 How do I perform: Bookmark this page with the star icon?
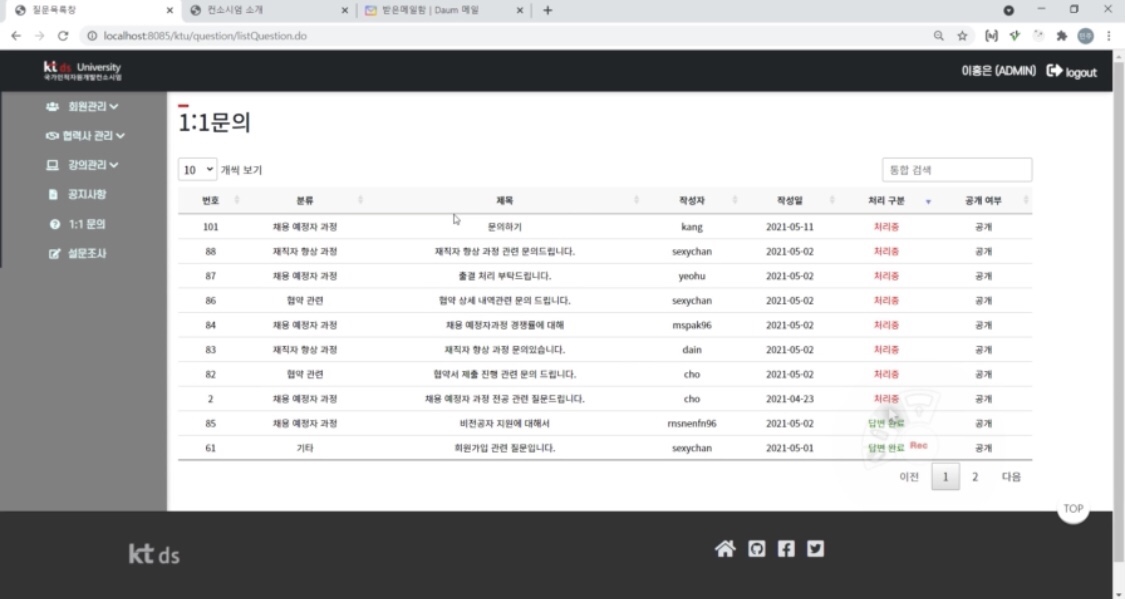(x=962, y=36)
